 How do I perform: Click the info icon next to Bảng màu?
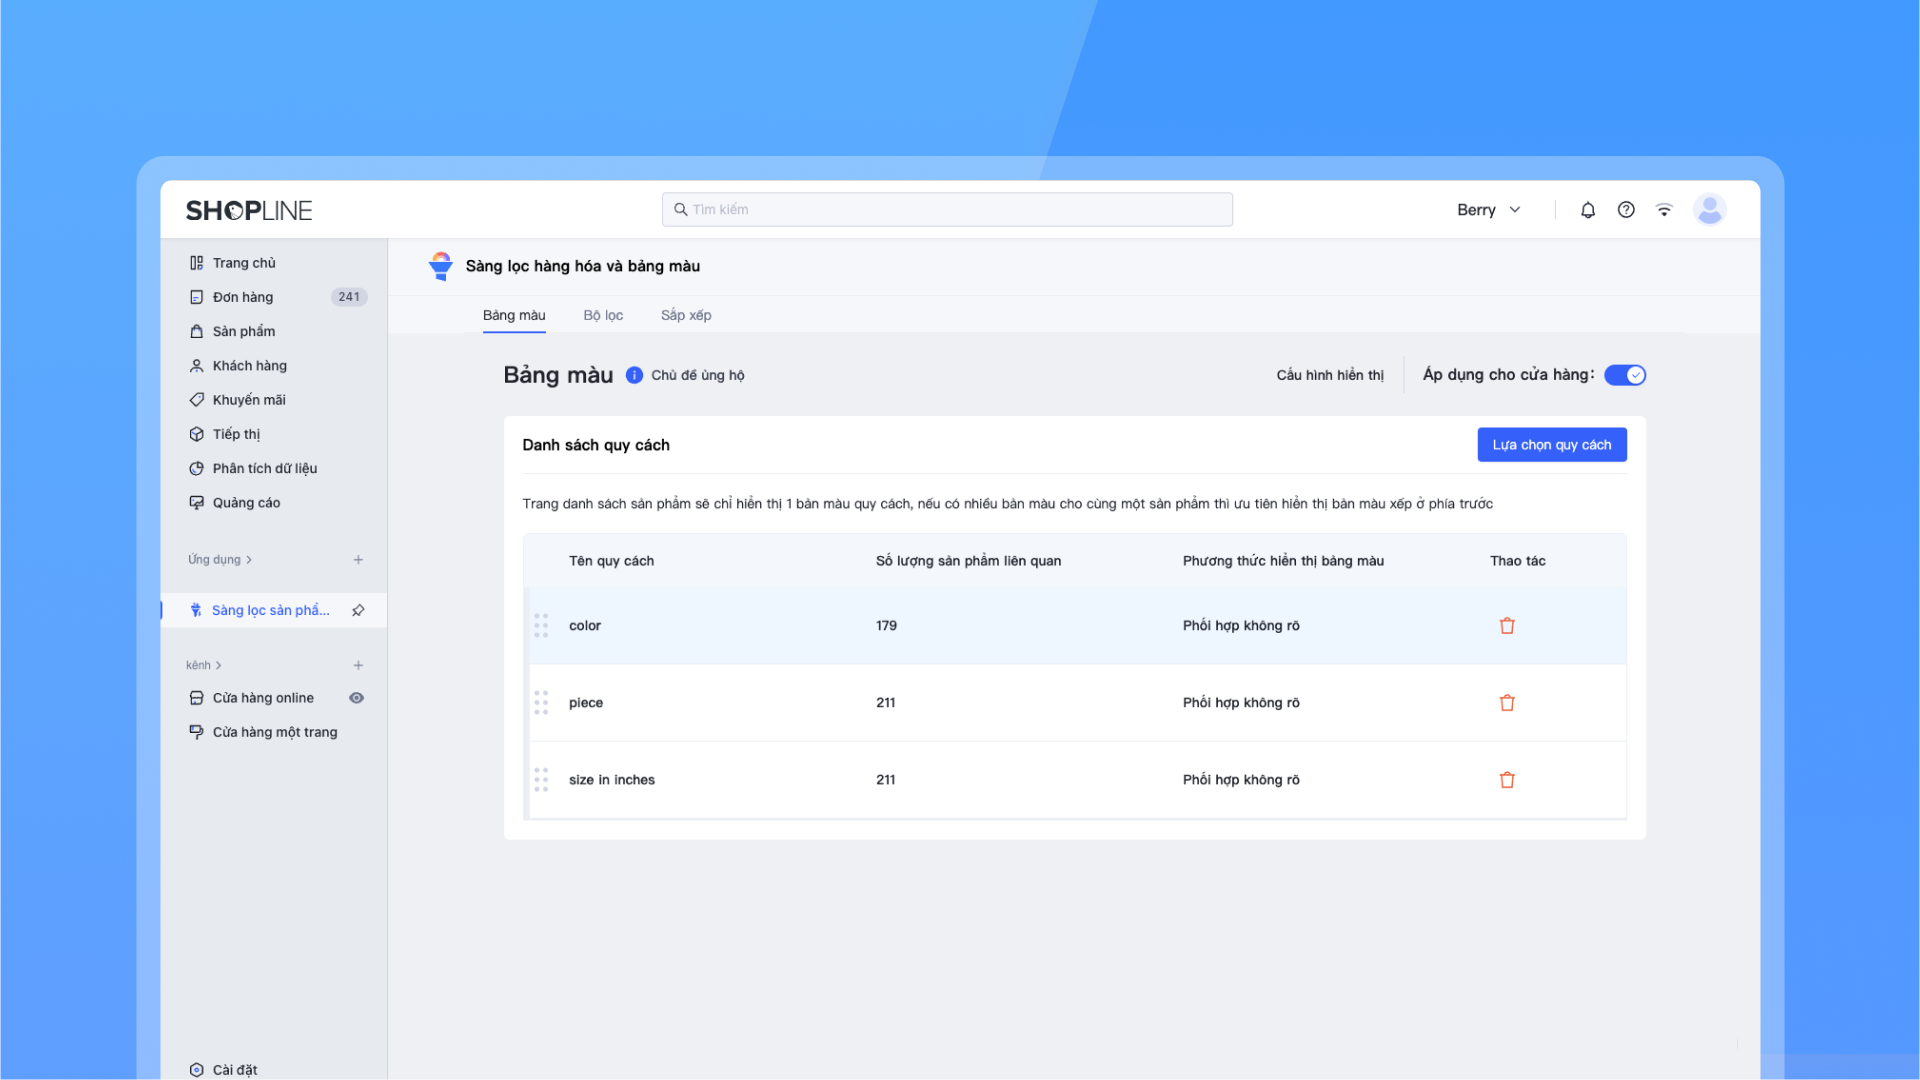tap(634, 375)
